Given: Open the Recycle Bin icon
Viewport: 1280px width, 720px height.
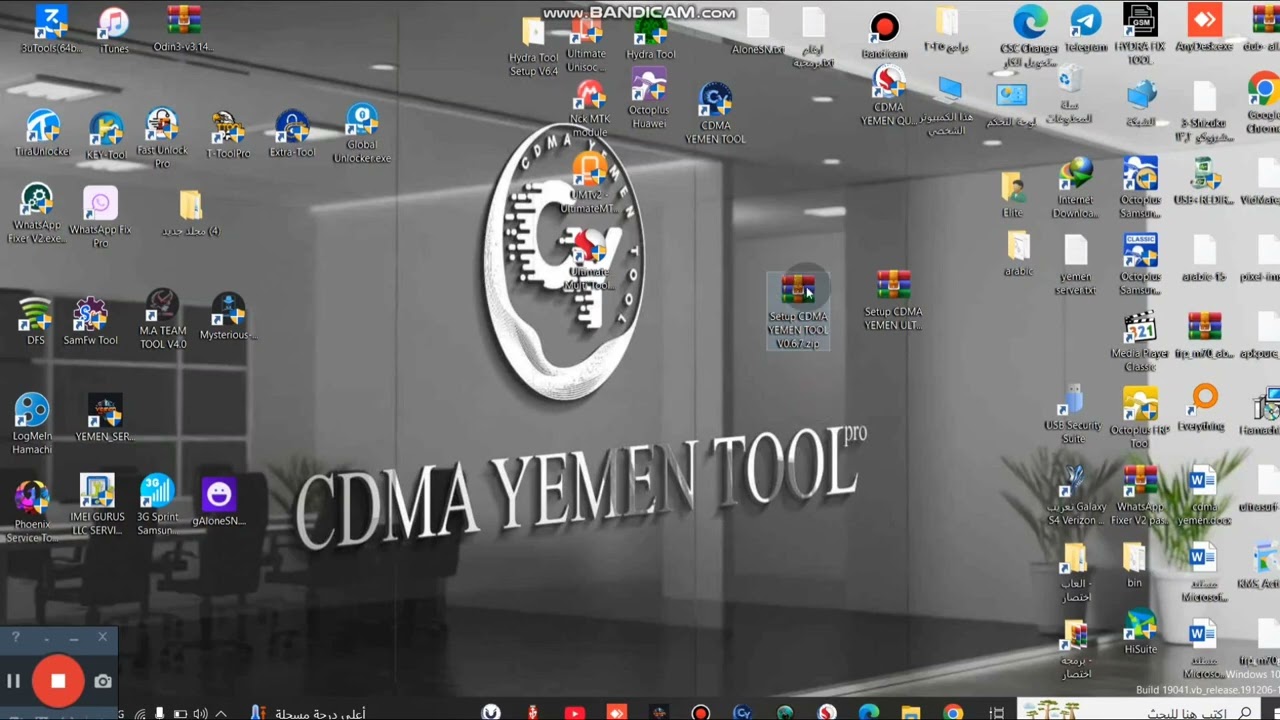Looking at the screenshot, I should pyautogui.click(x=1069, y=96).
